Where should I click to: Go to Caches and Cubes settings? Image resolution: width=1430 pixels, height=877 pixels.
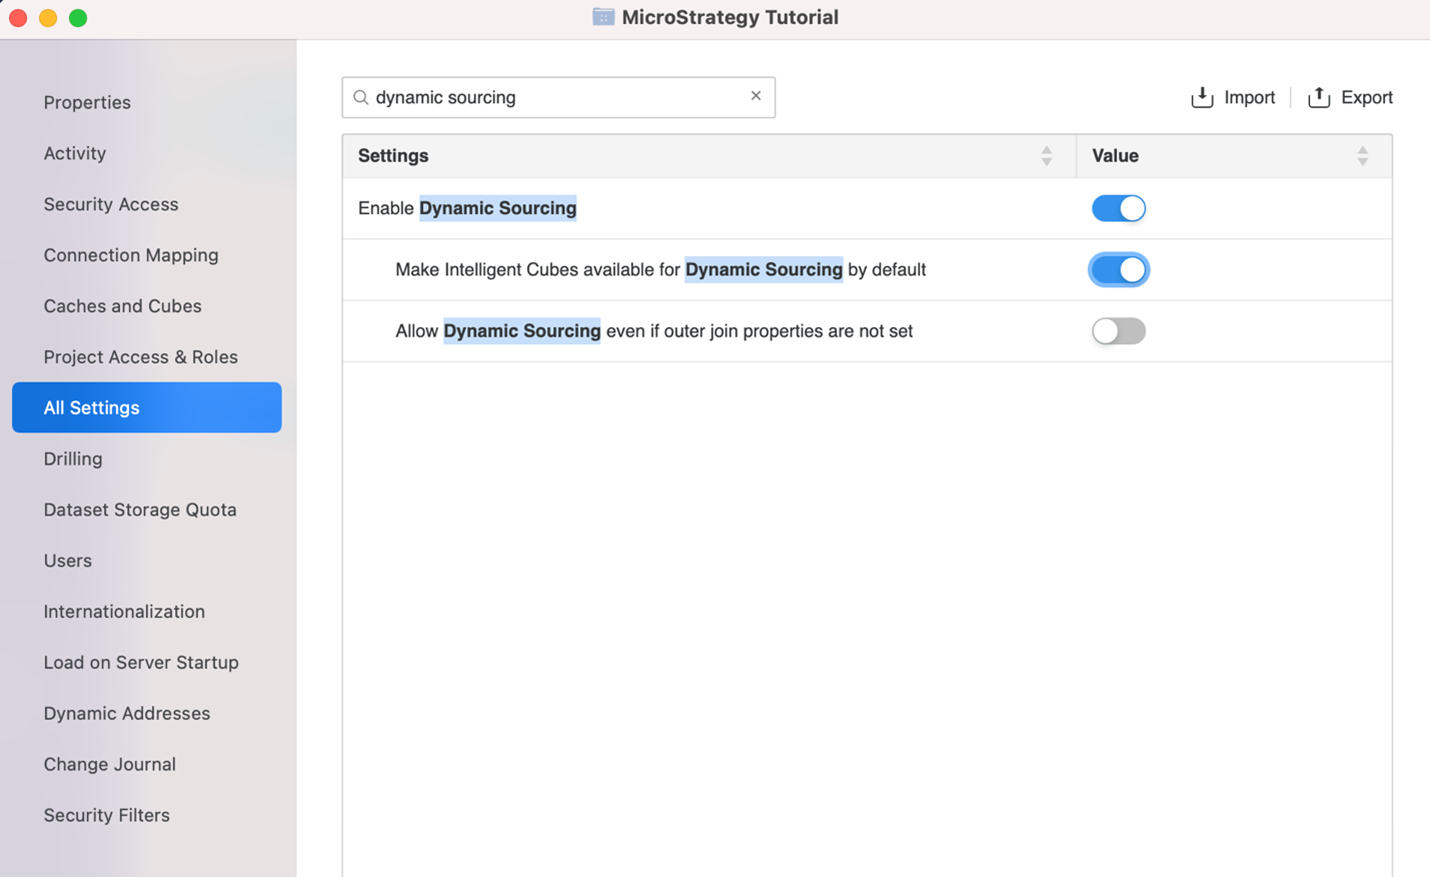[x=122, y=306]
